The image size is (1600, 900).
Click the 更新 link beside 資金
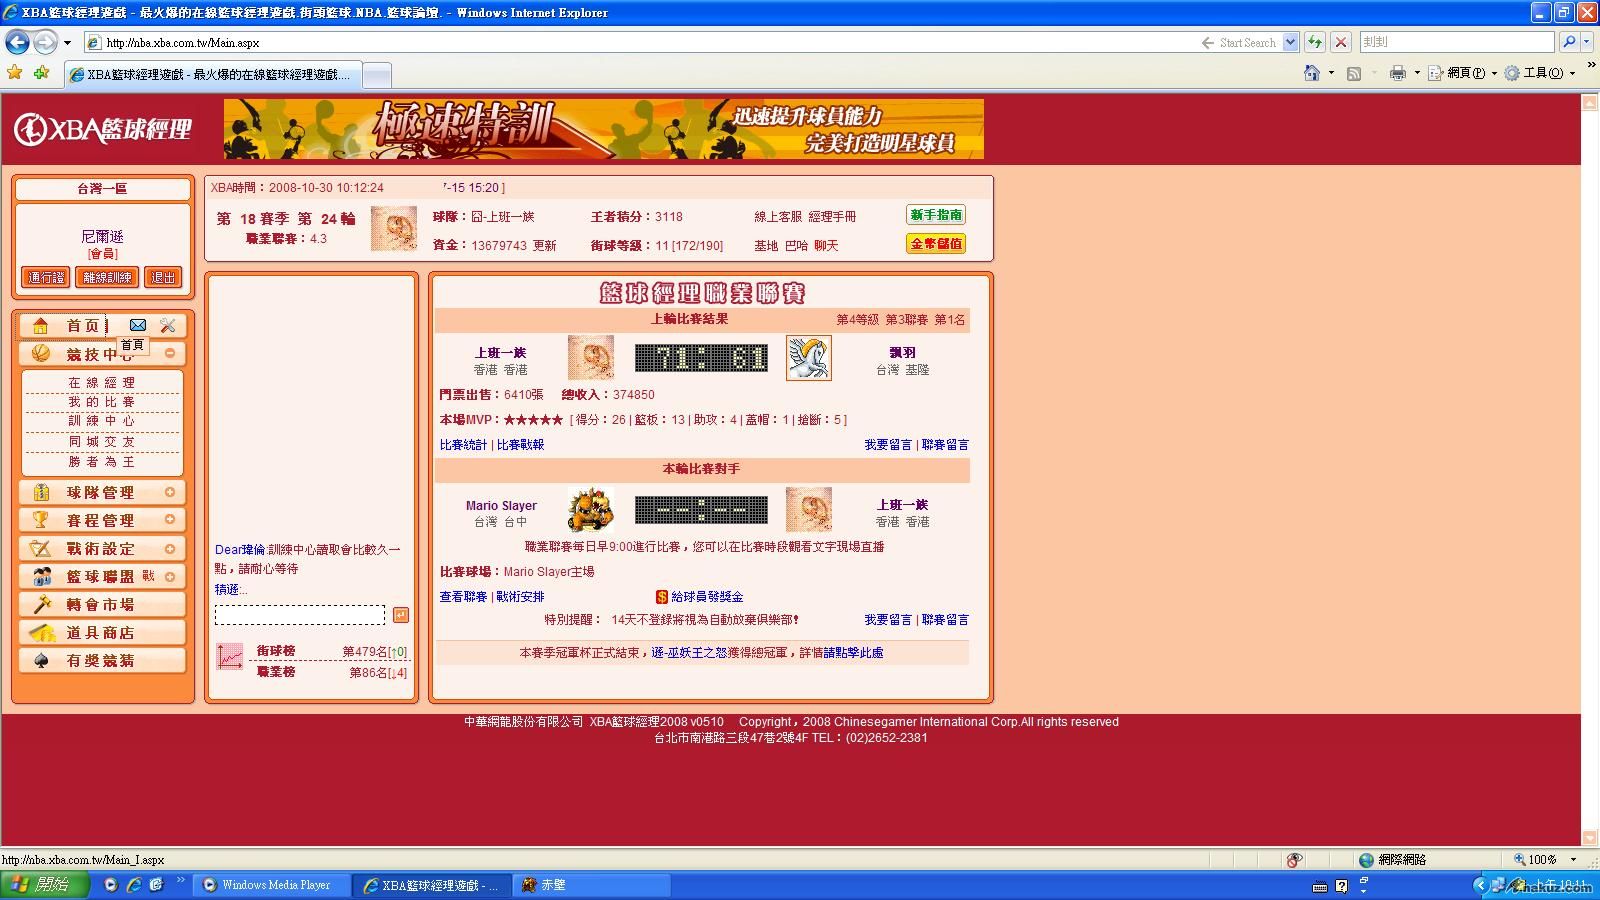(x=545, y=245)
